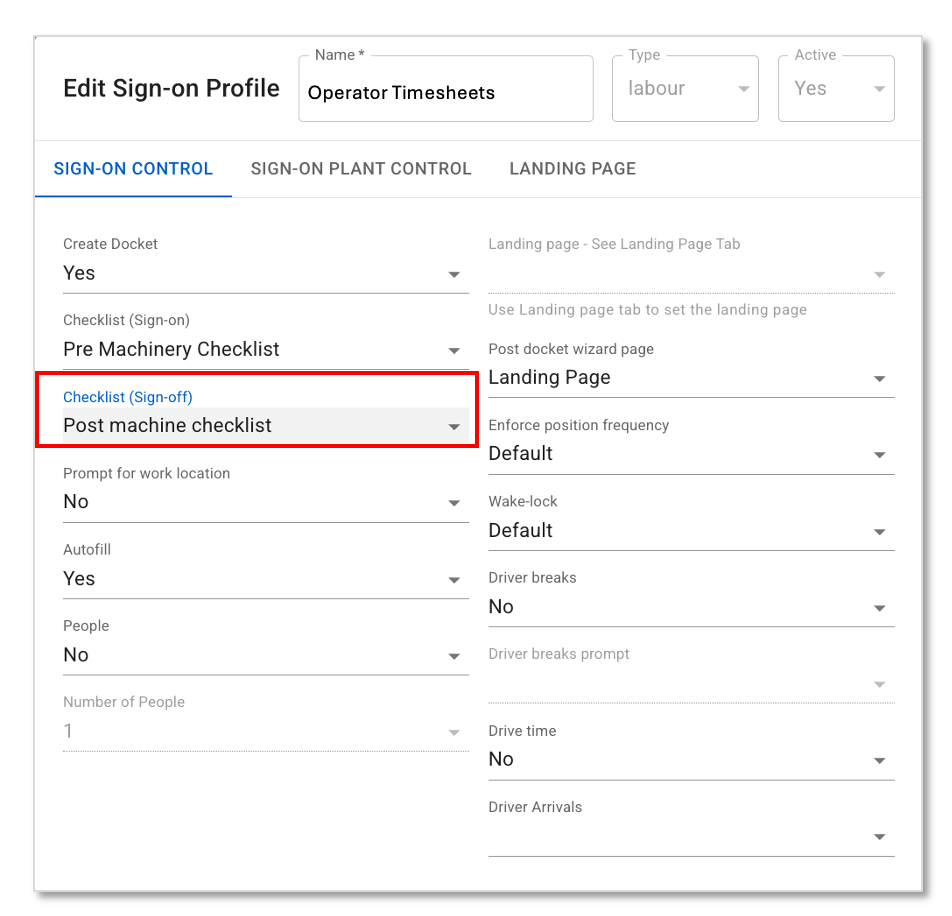Open the Post docket wizard page dropdown
Screen dimensions: 952x916
[x=690, y=378]
